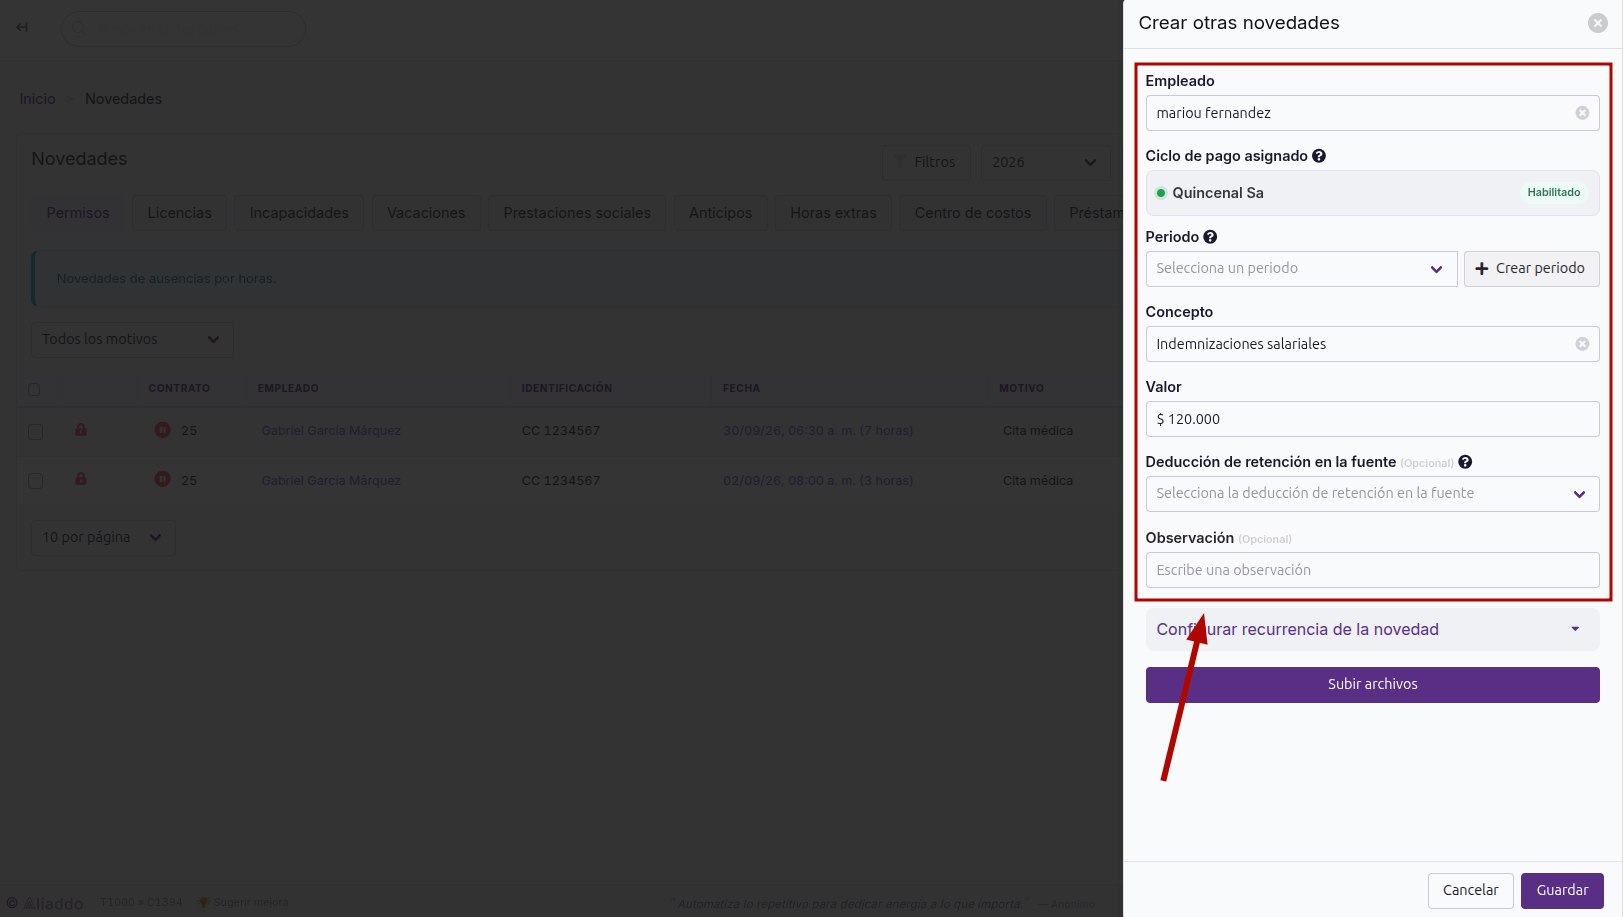
Task: Open the Selecciona un periodo dropdown
Action: pyautogui.click(x=1301, y=269)
